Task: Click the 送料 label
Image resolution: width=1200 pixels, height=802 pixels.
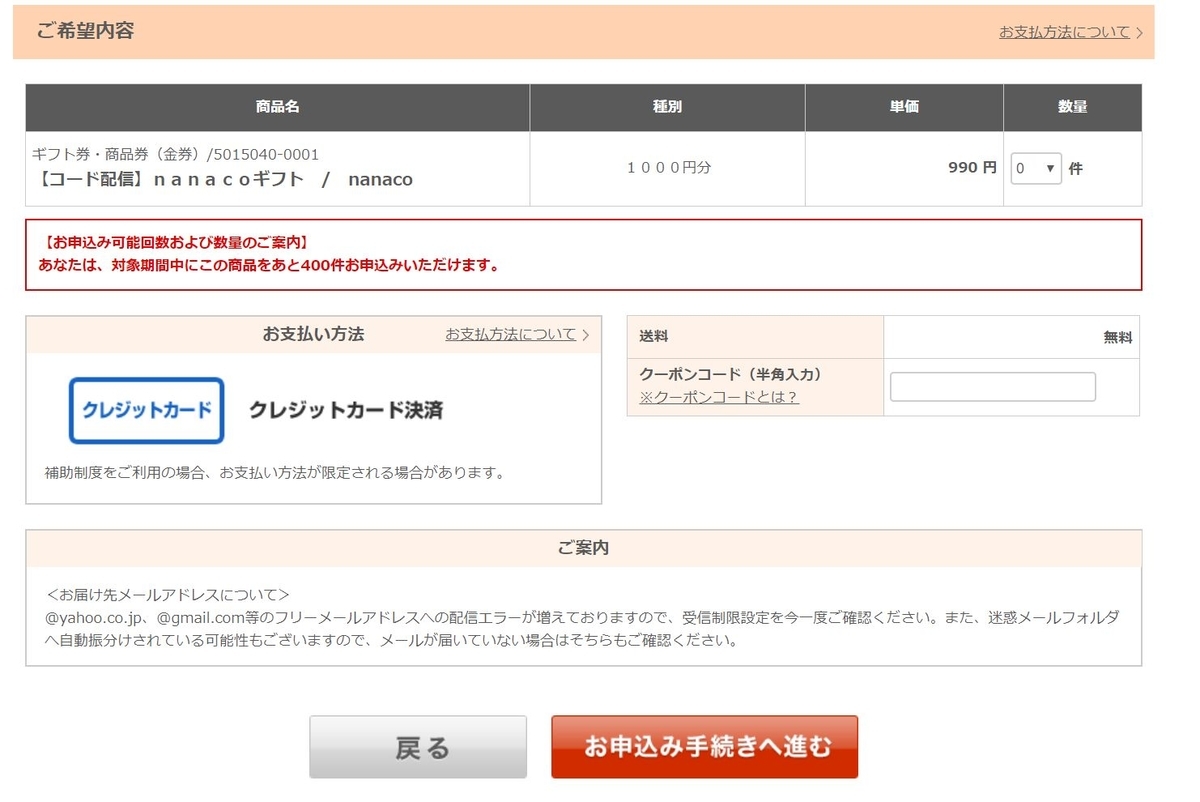Action: click(x=654, y=338)
